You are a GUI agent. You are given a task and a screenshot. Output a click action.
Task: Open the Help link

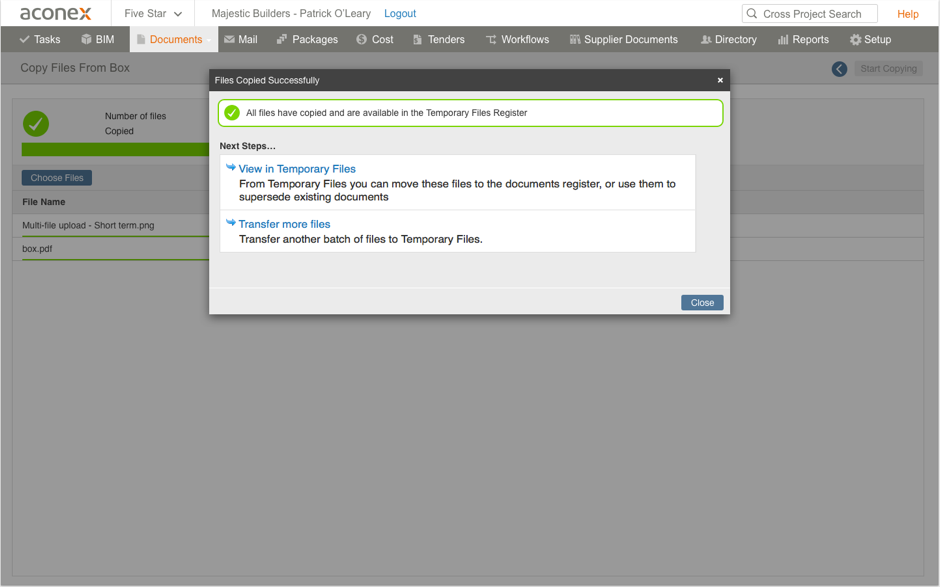(908, 14)
